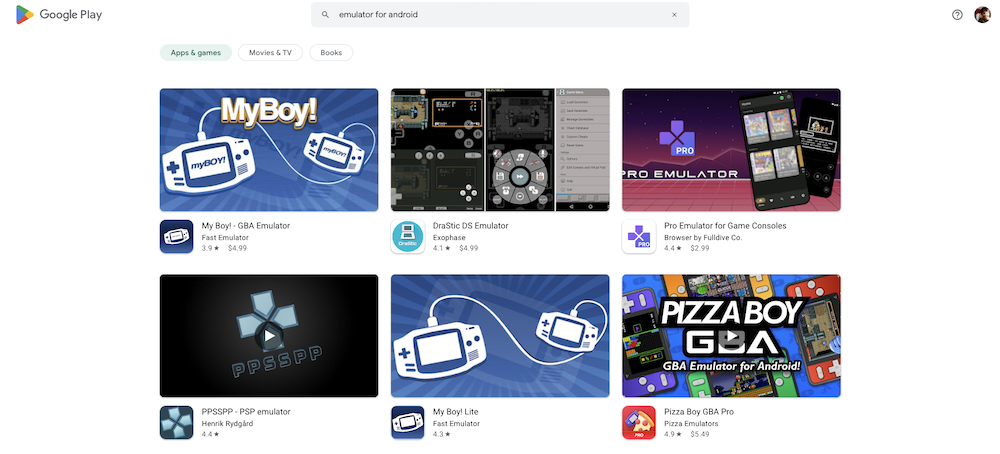Click the DraStic DS Emulator app icon
This screenshot has width=1000, height=454.
[408, 237]
